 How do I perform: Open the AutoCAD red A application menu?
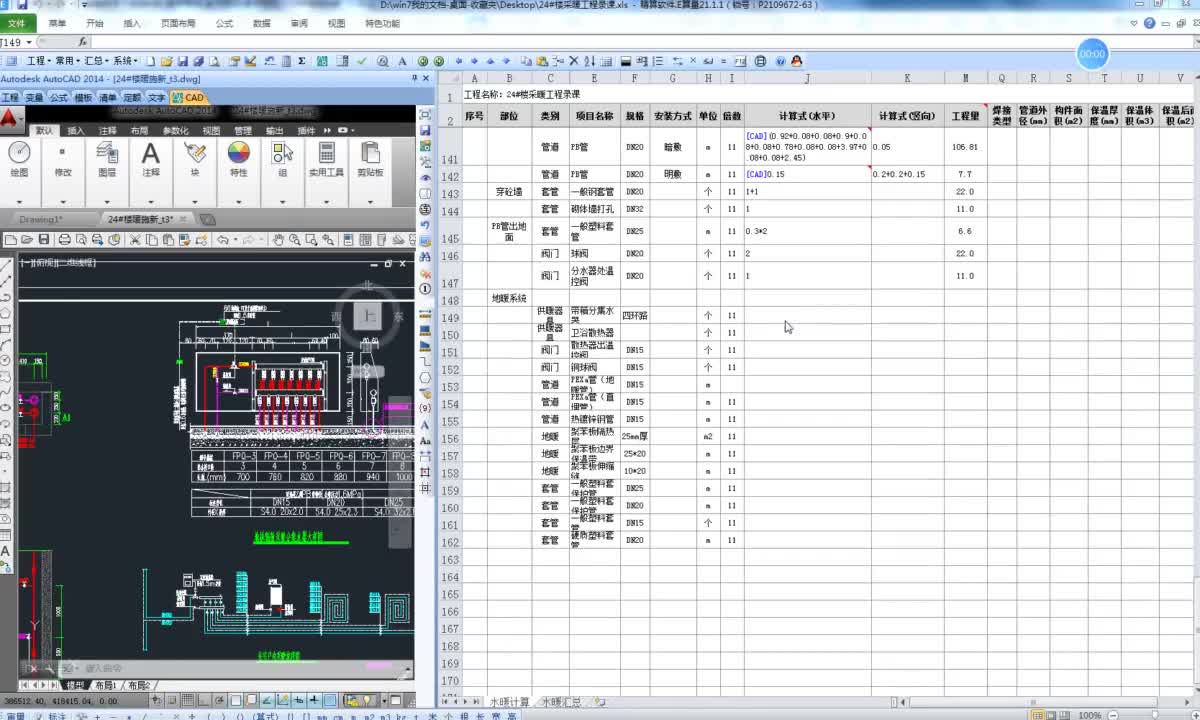[10, 119]
